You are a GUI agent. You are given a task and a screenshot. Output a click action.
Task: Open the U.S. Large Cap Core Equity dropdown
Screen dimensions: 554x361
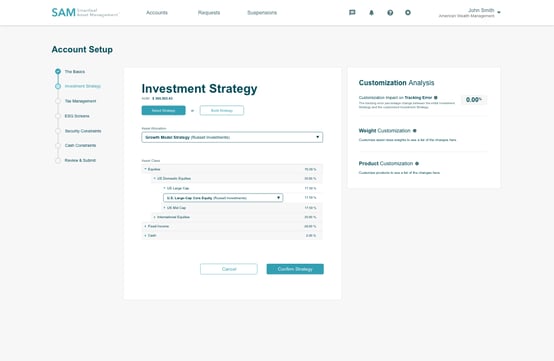click(223, 198)
